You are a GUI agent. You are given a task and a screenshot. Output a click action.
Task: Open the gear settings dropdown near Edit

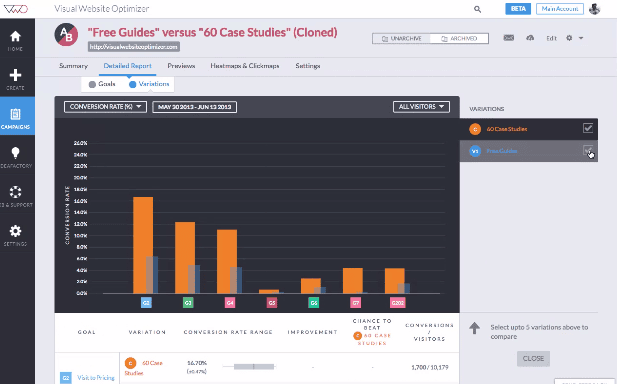tap(574, 38)
